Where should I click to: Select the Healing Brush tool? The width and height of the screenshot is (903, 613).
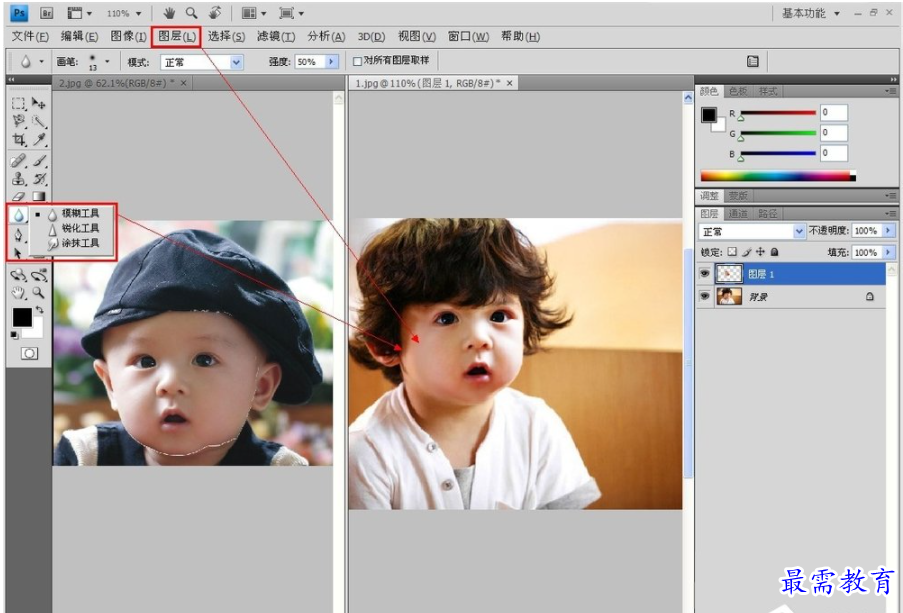coord(18,160)
